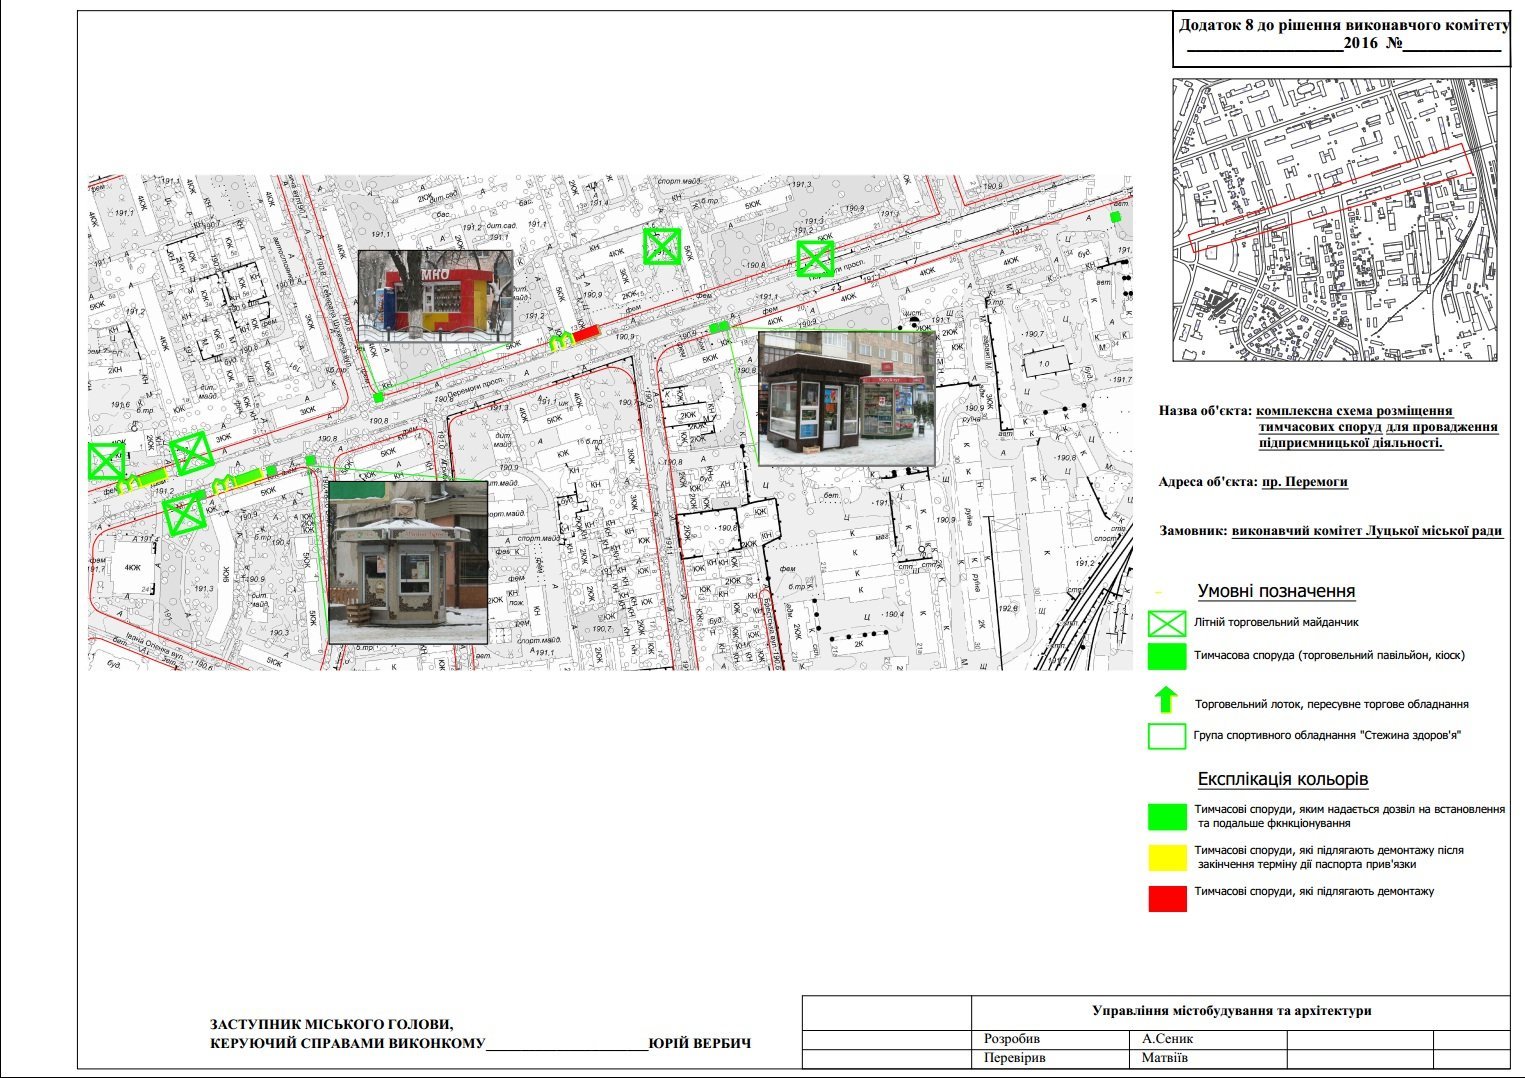Click the green square beside "Тимчасова споруда" legend entry
The height and width of the screenshot is (1078, 1525).
click(1166, 656)
